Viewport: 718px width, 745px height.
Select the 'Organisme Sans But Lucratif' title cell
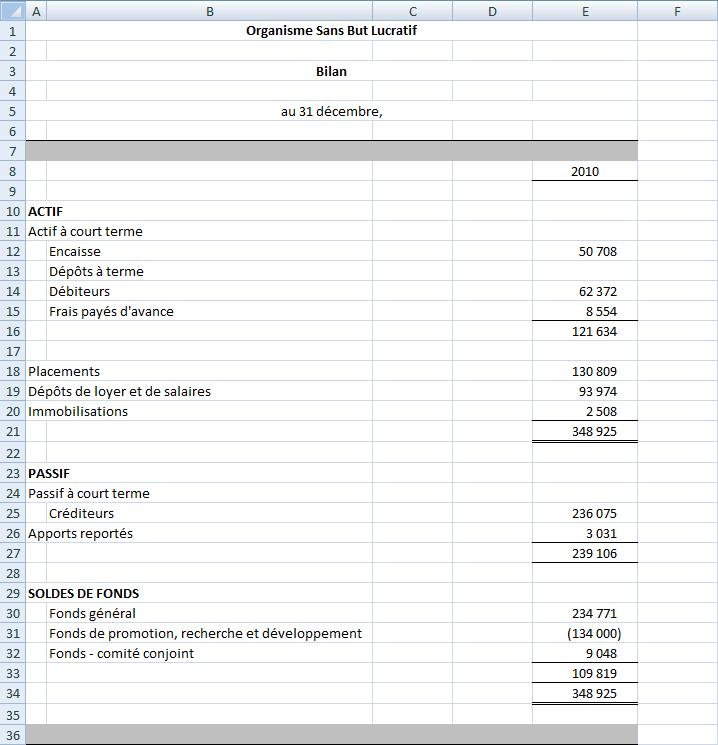[331, 31]
